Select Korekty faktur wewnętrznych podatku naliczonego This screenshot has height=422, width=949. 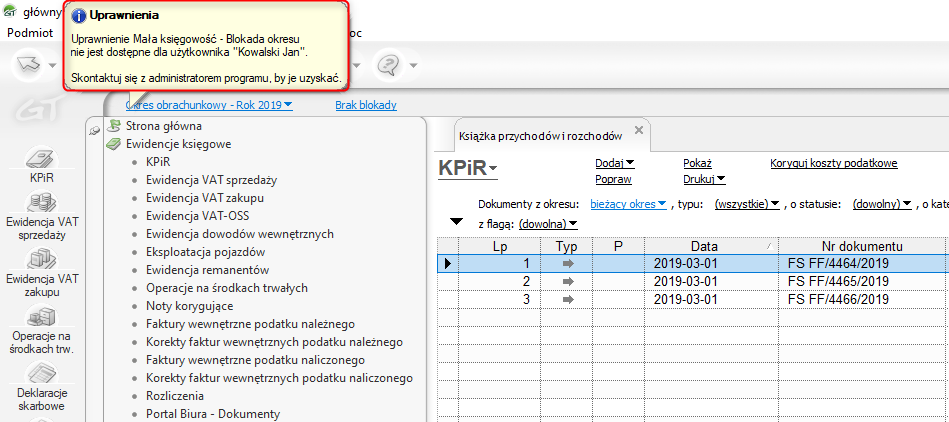click(280, 378)
